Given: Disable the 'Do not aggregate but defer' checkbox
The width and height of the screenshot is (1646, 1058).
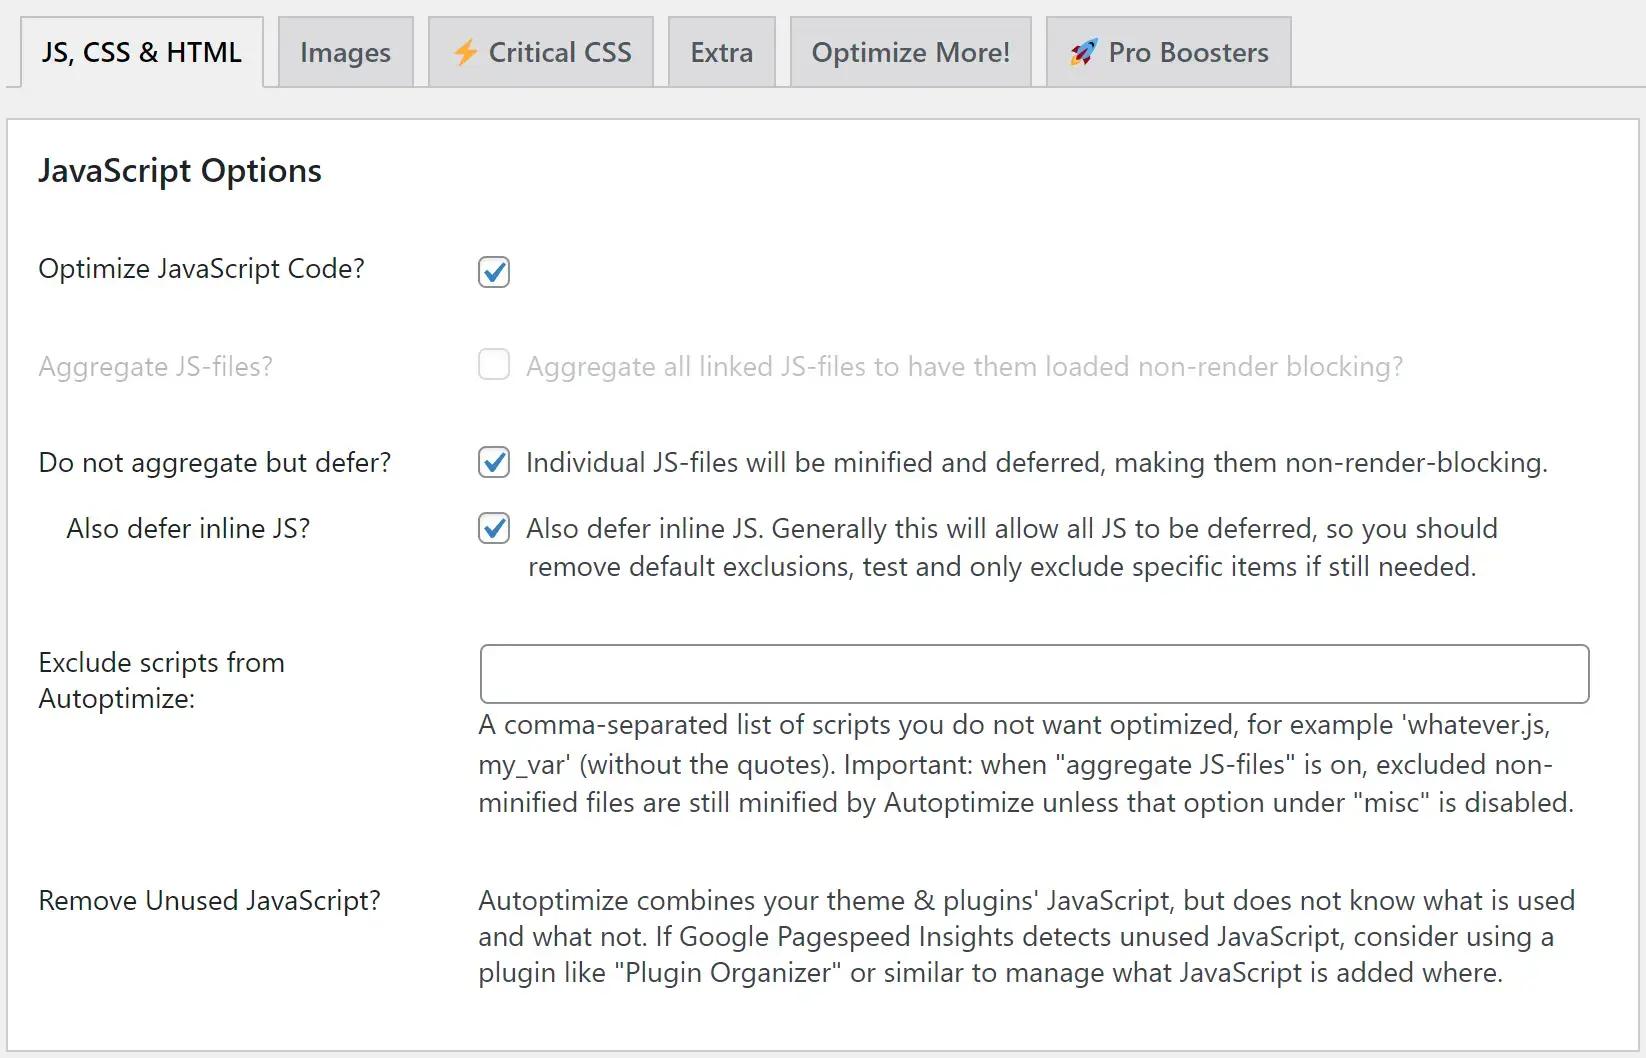Looking at the screenshot, I should 494,462.
